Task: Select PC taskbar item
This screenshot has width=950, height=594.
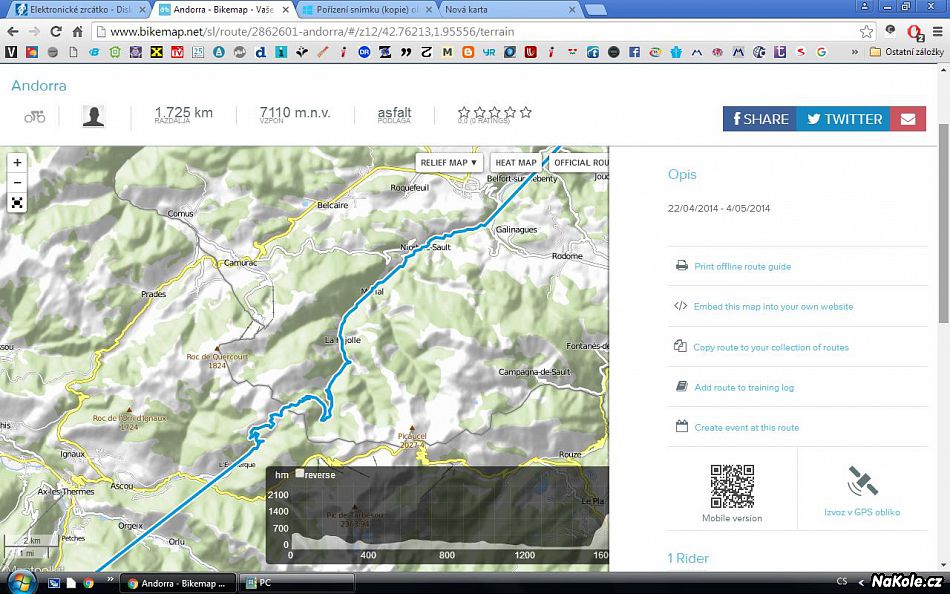Action: point(299,583)
